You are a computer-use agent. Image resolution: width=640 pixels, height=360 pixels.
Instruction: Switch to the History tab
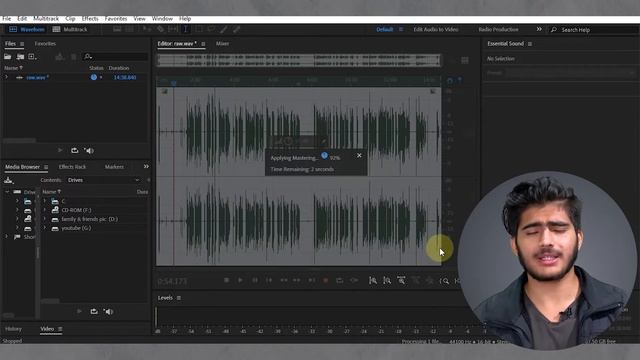pos(13,329)
